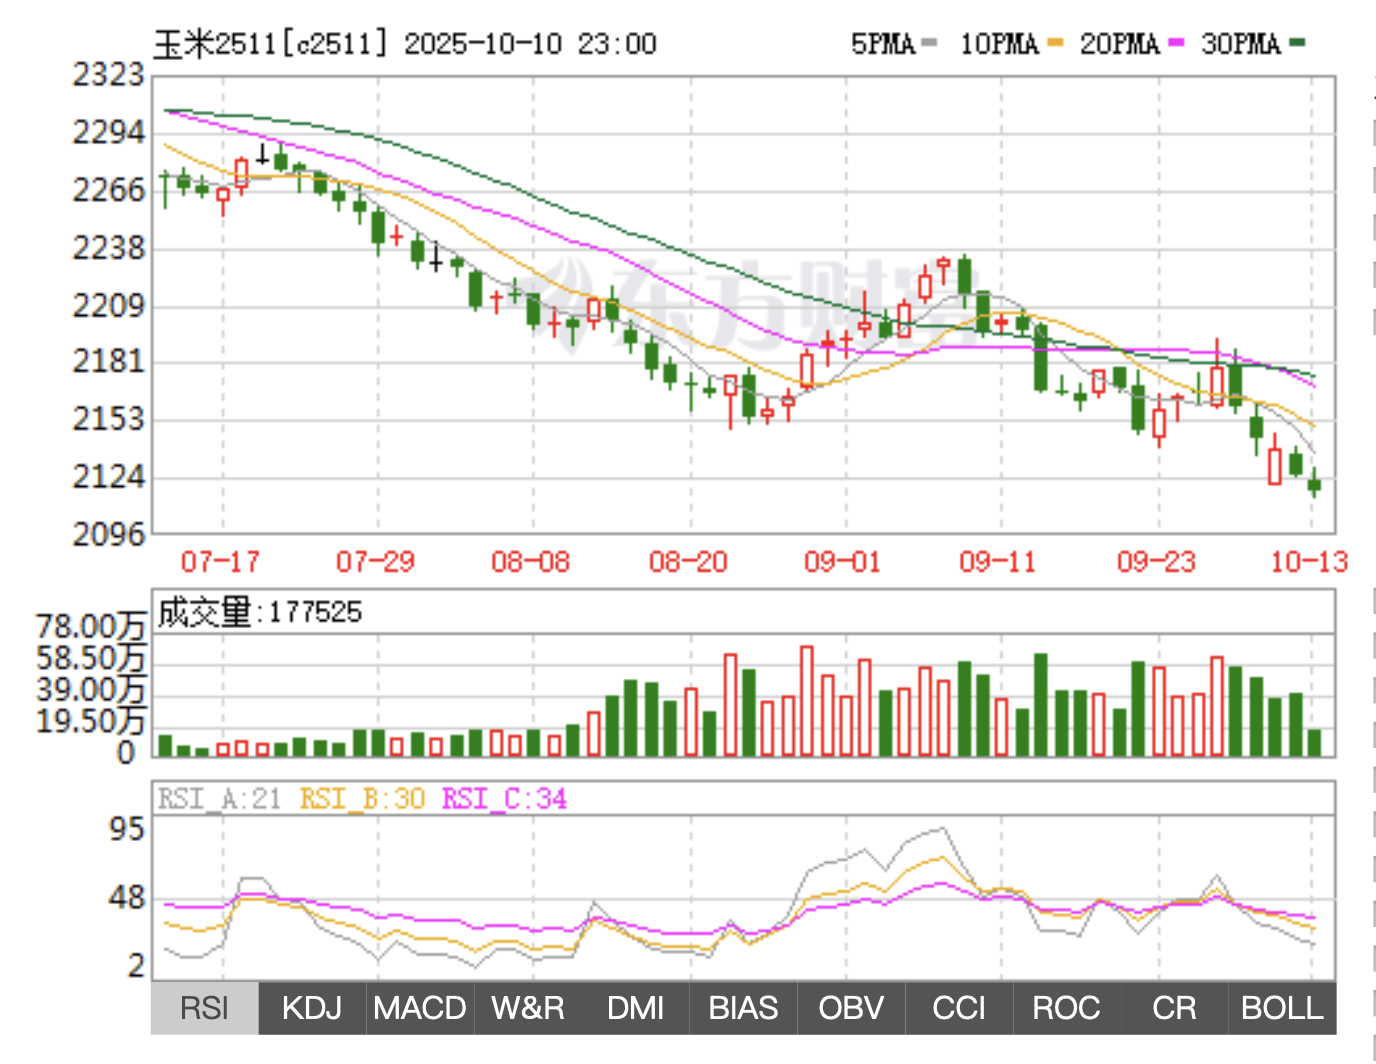Switch to the CR tab
This screenshot has width=1376, height=1064.
[x=1174, y=1008]
